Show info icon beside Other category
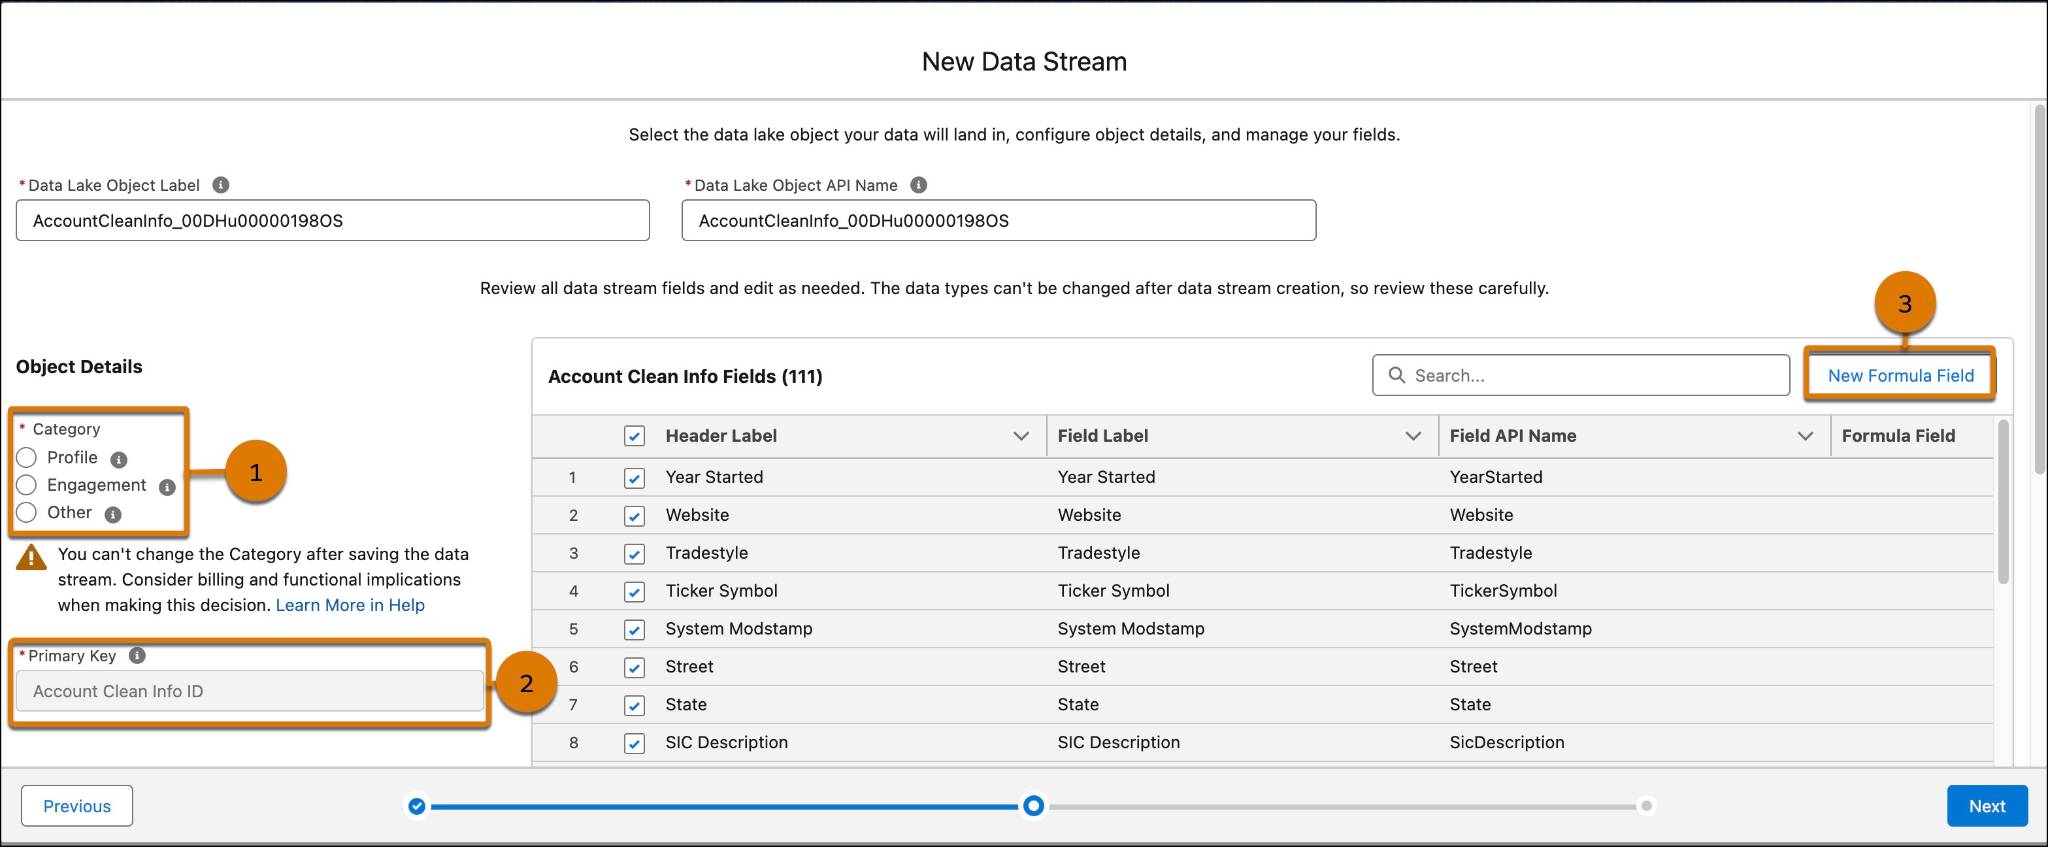The width and height of the screenshot is (2048, 847). click(x=113, y=515)
